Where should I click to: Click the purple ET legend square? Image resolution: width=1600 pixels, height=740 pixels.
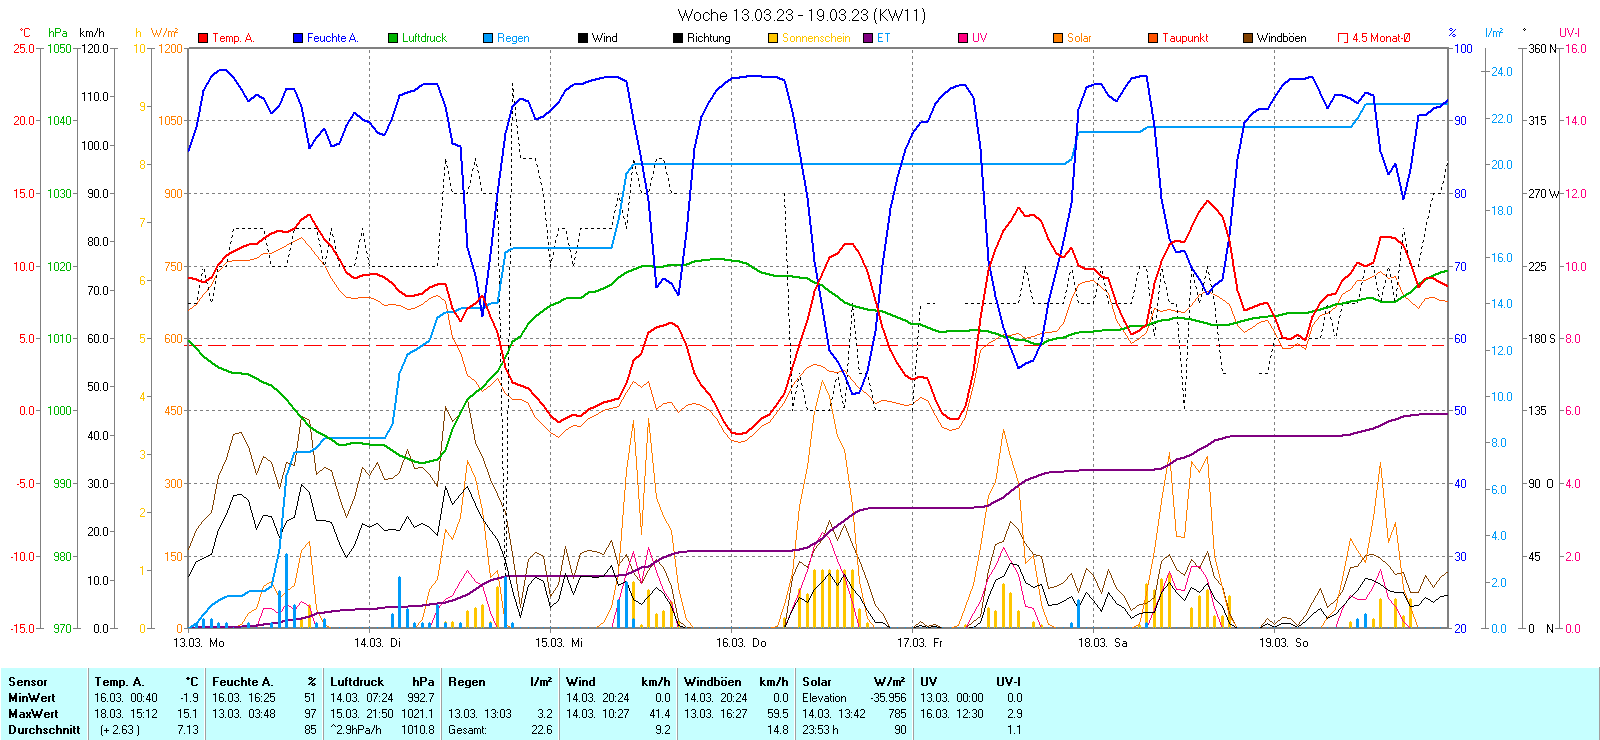tap(868, 38)
